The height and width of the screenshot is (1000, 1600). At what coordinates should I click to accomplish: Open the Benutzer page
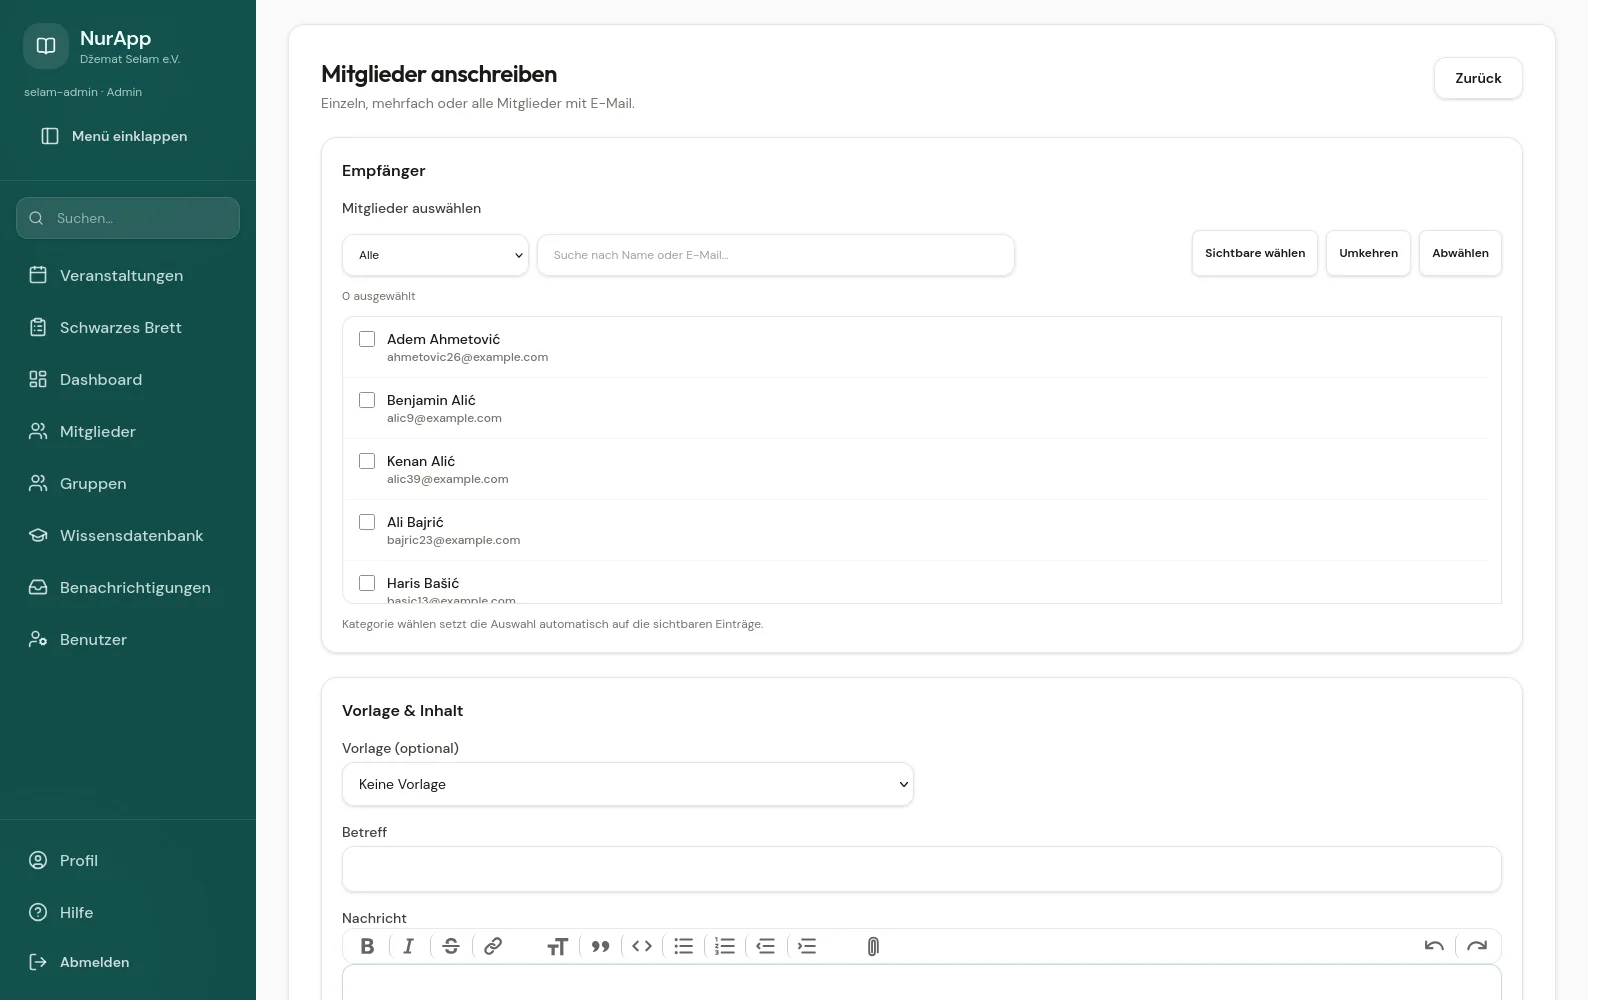(x=128, y=639)
